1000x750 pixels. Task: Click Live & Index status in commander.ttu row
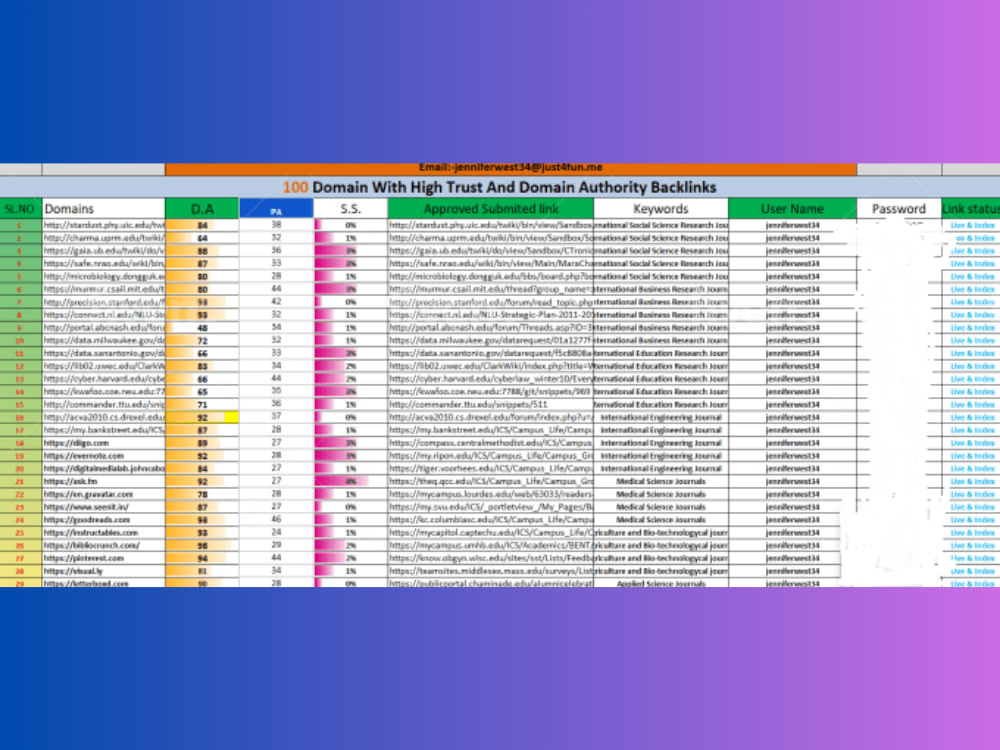[x=971, y=404]
